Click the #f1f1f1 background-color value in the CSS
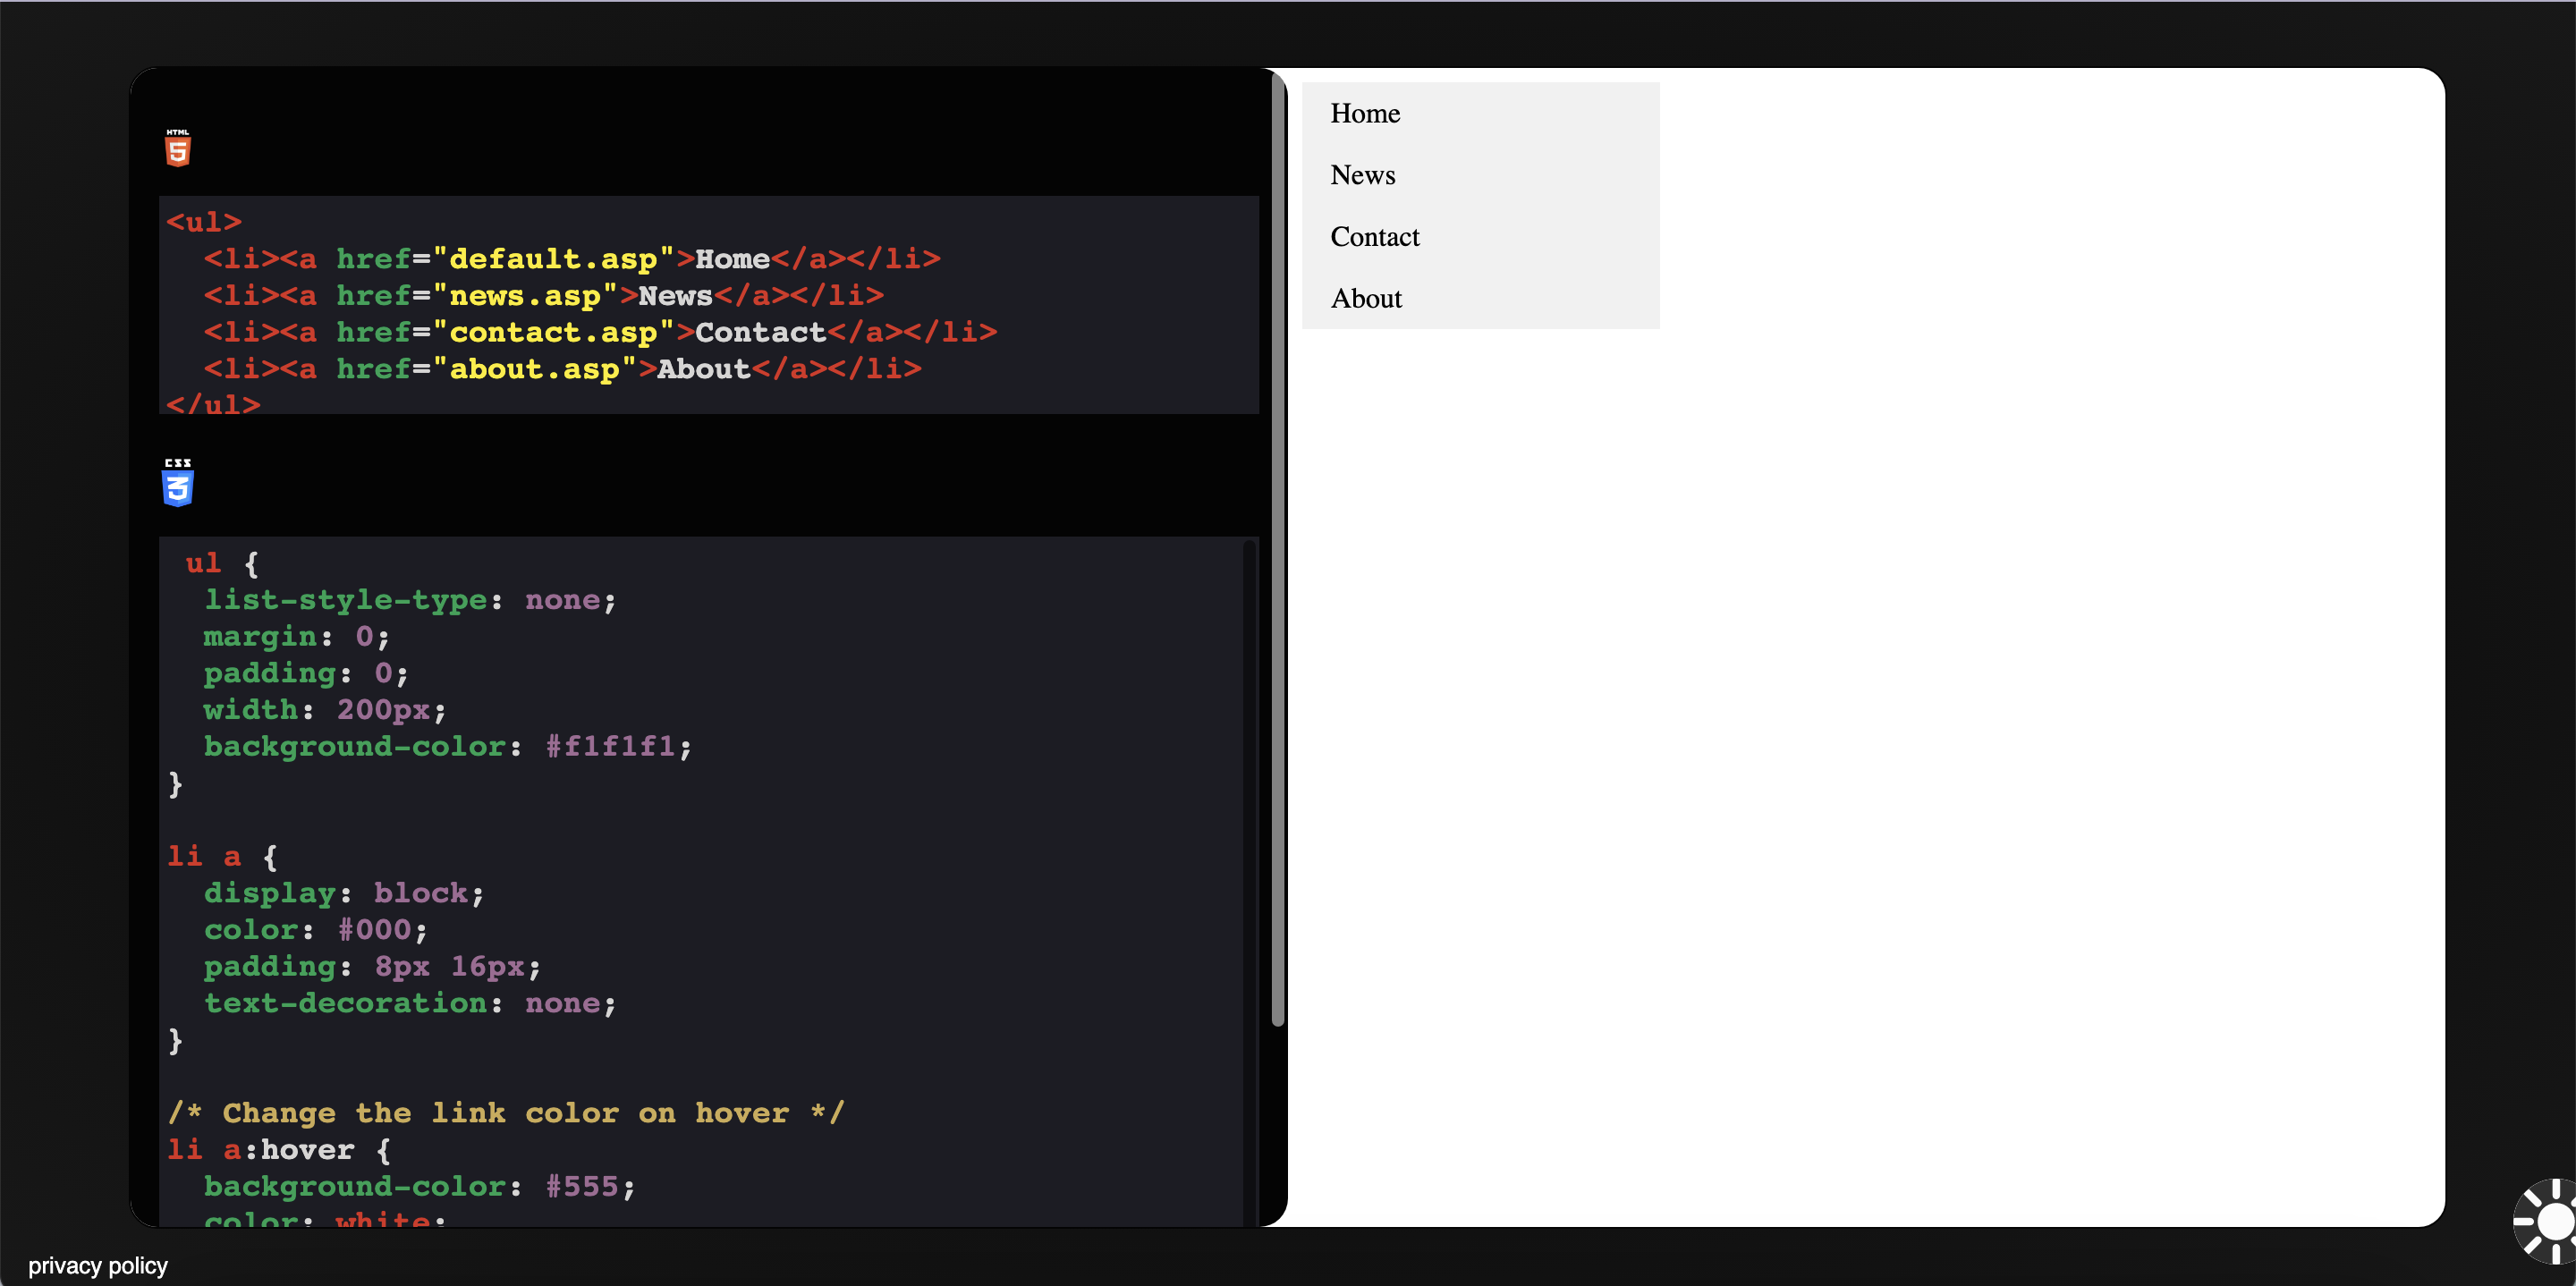The height and width of the screenshot is (1286, 2576). [610, 746]
